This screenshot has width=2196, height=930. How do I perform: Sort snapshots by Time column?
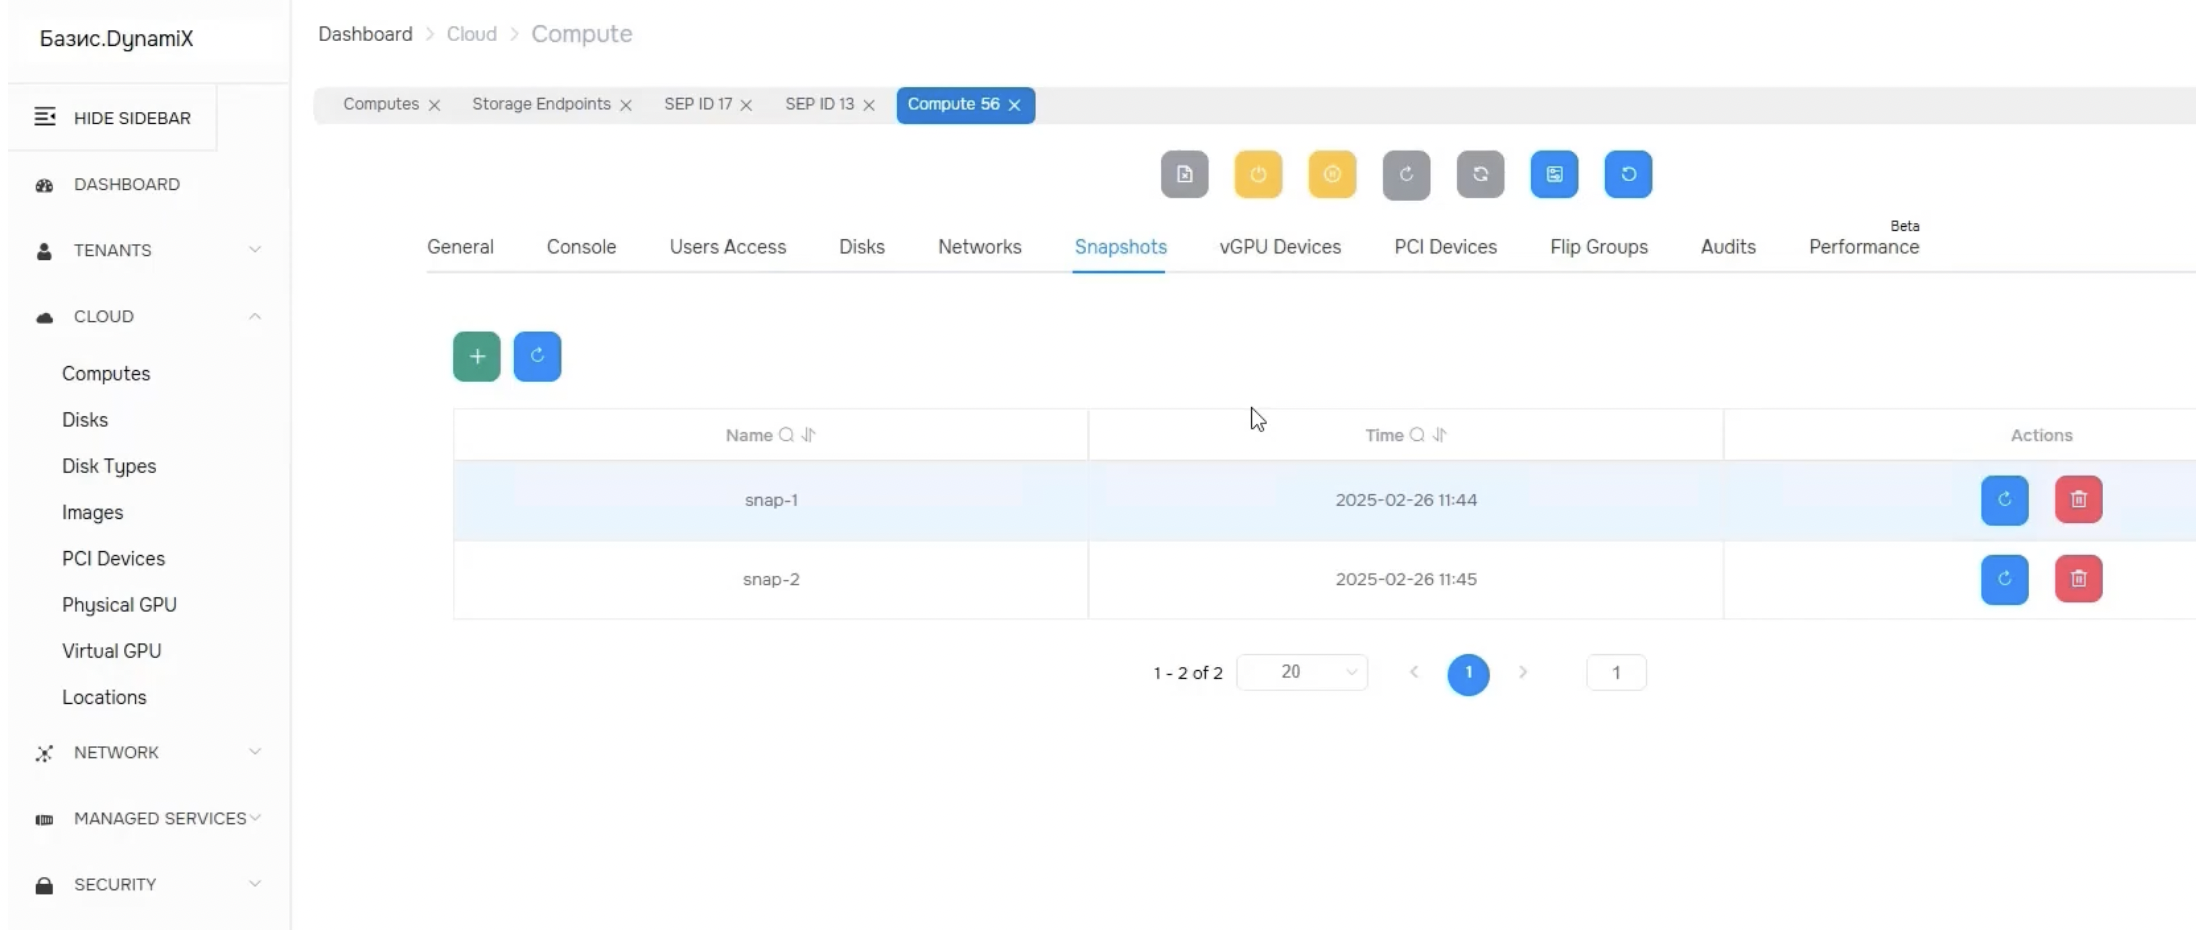(1440, 435)
